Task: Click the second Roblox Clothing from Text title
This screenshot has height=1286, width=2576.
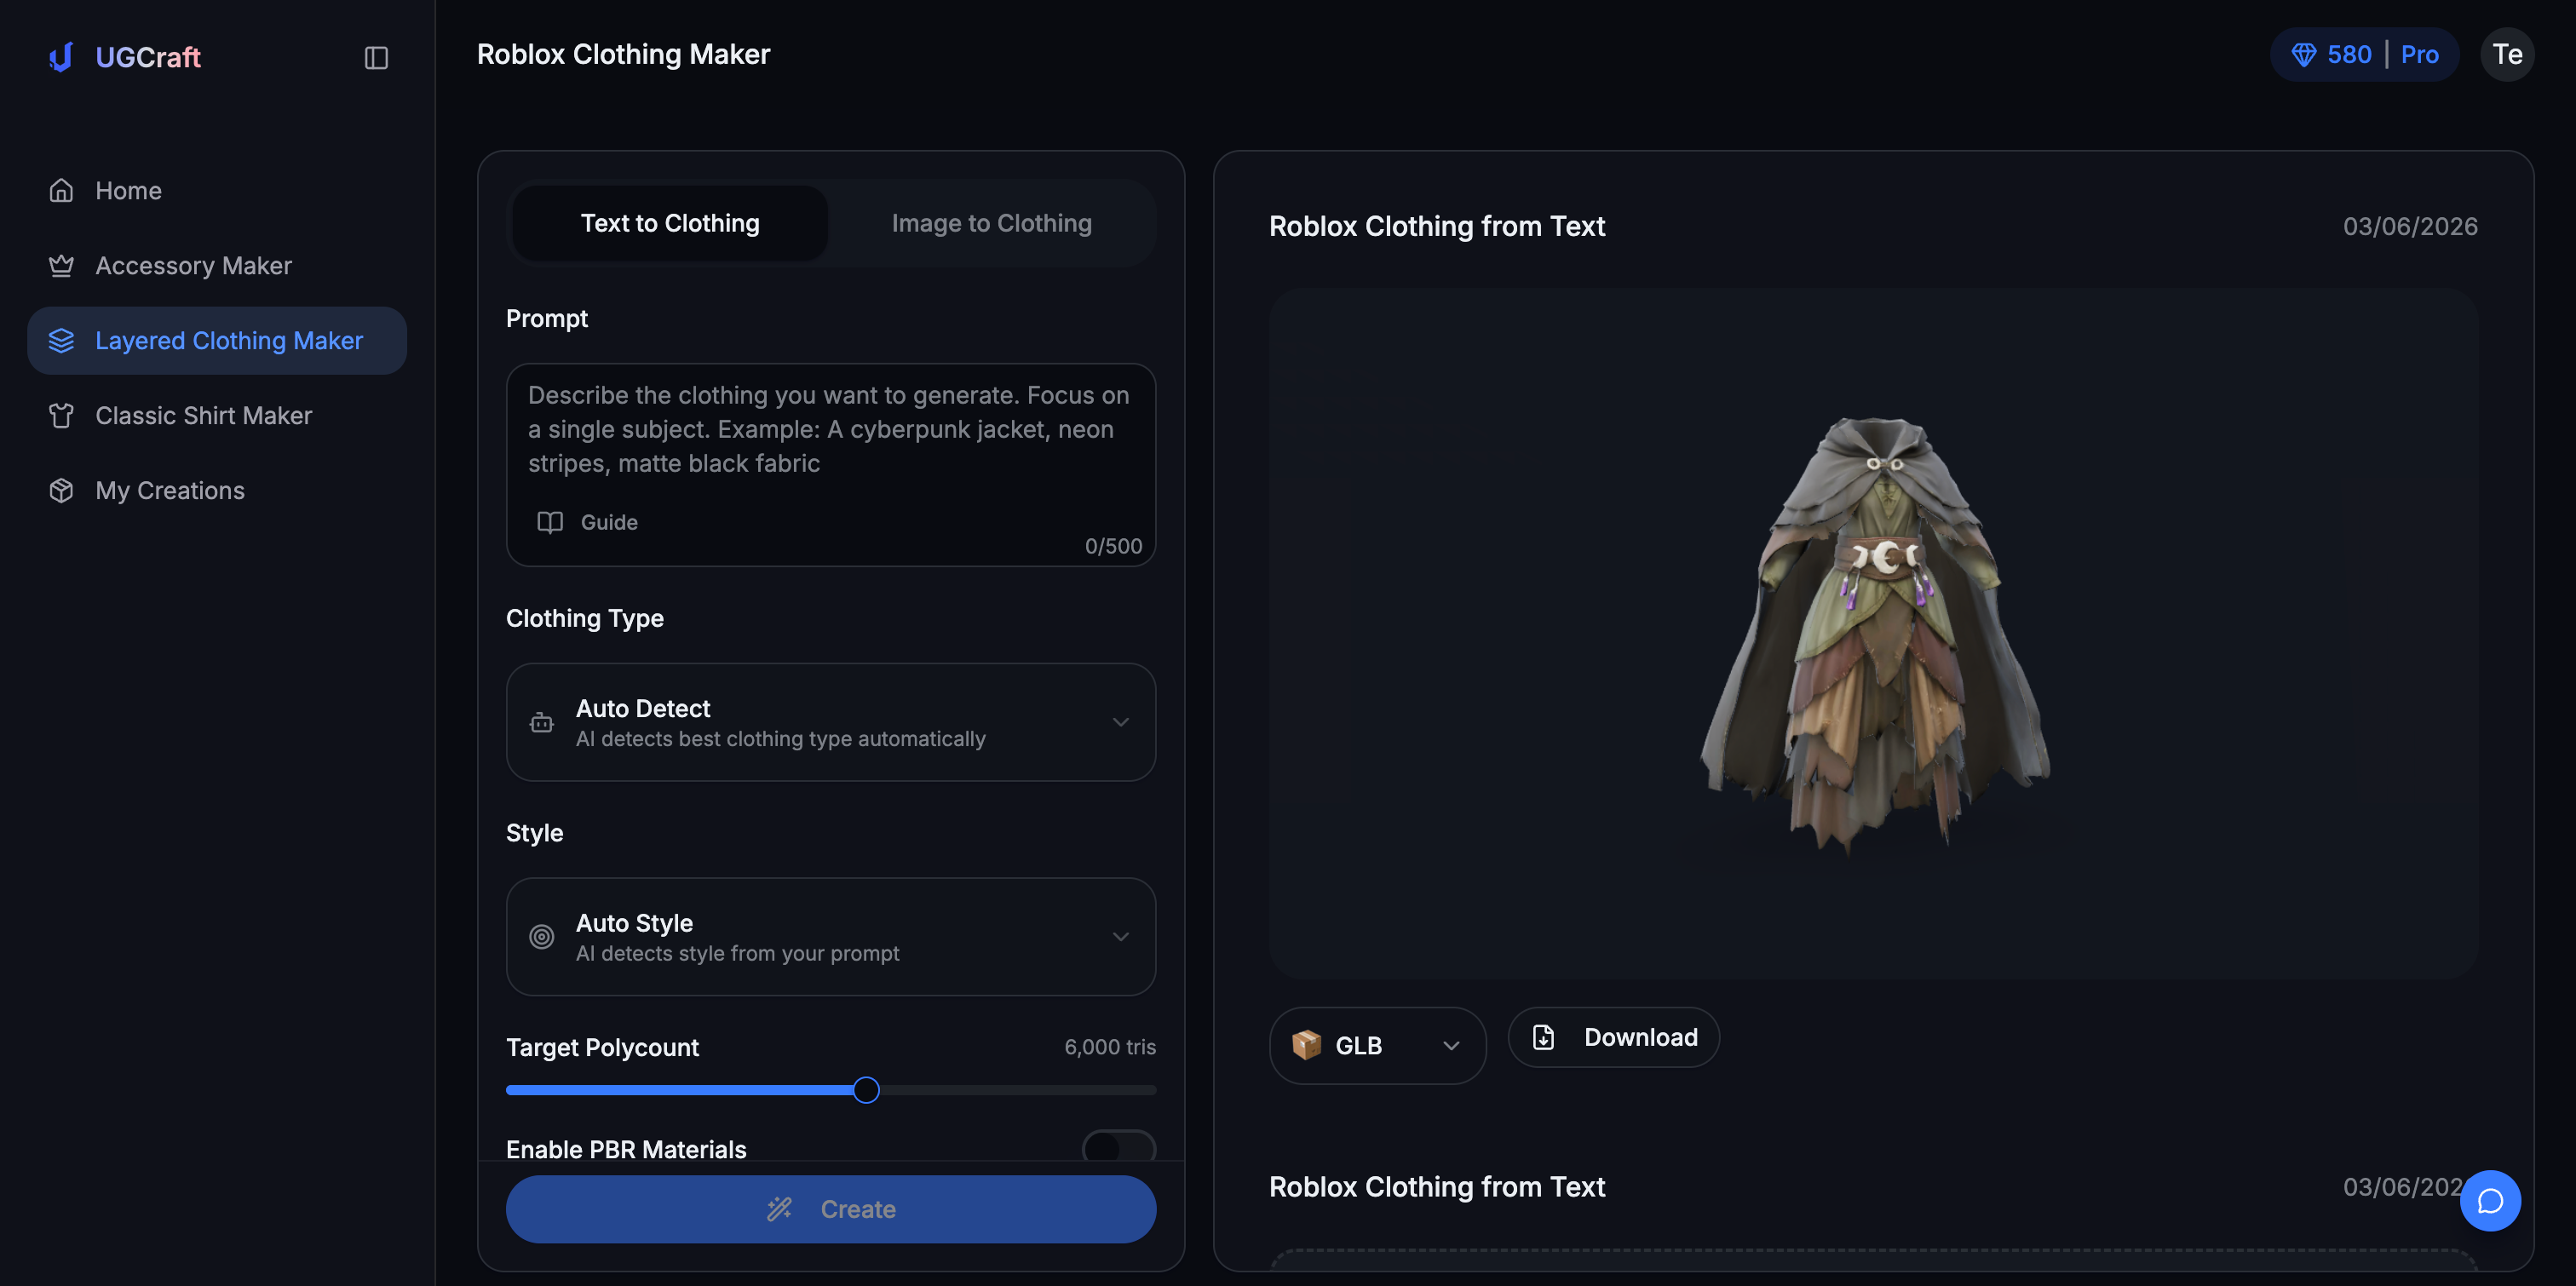Action: 1436,1186
